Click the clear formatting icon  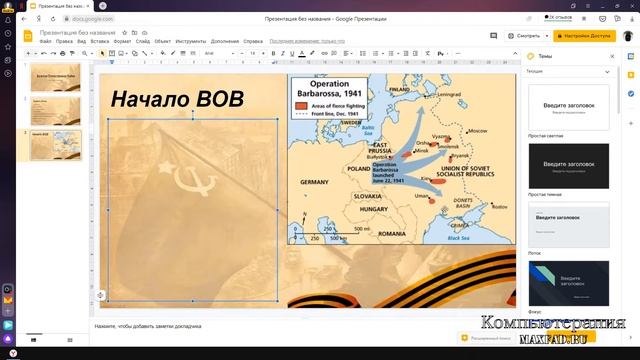coord(427,53)
